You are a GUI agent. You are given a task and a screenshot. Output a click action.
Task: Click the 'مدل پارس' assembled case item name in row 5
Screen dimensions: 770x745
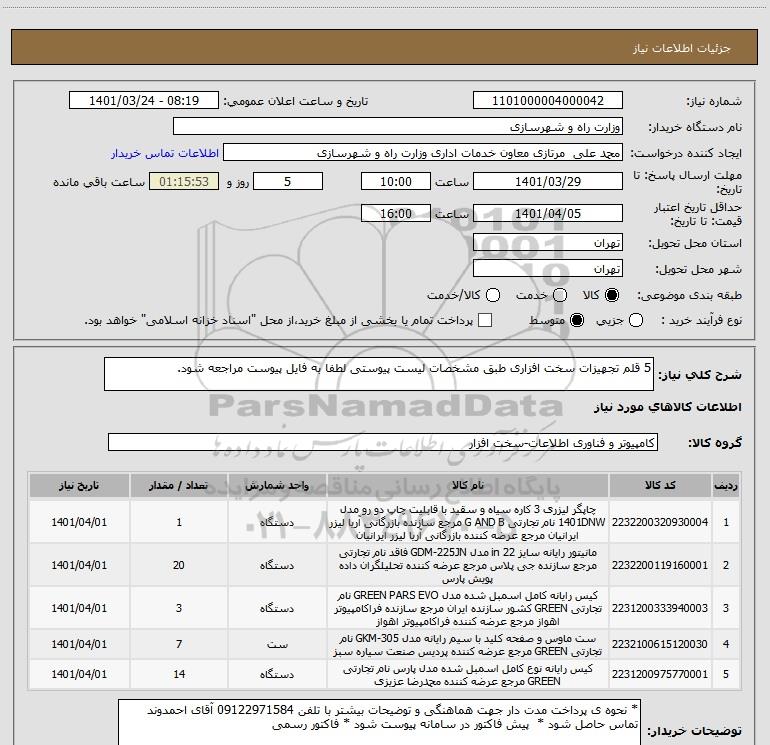click(468, 674)
